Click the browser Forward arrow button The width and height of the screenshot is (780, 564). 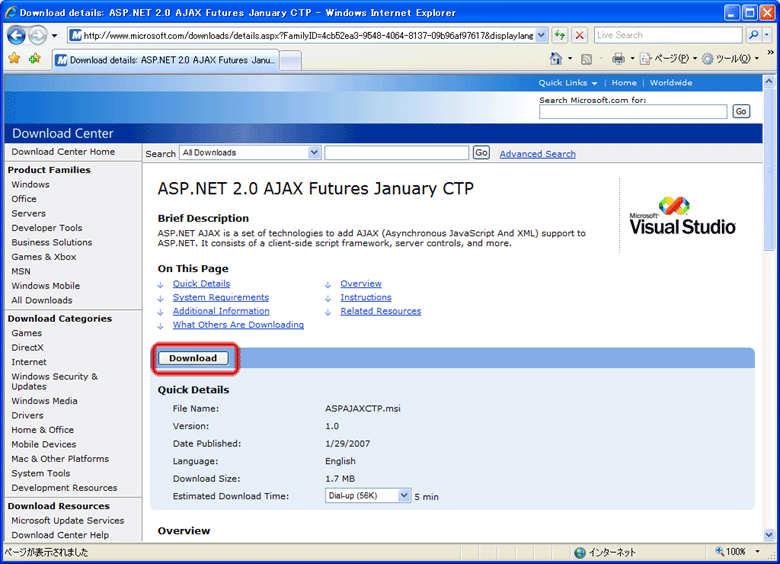(37, 35)
